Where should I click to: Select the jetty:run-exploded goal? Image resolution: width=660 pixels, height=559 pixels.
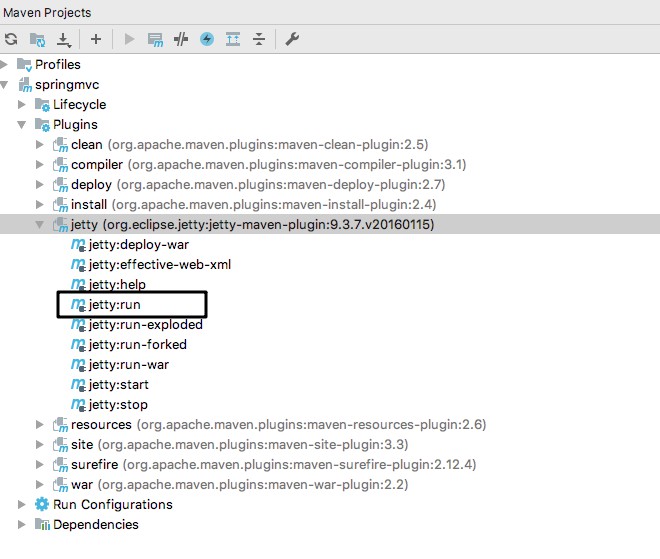(146, 325)
